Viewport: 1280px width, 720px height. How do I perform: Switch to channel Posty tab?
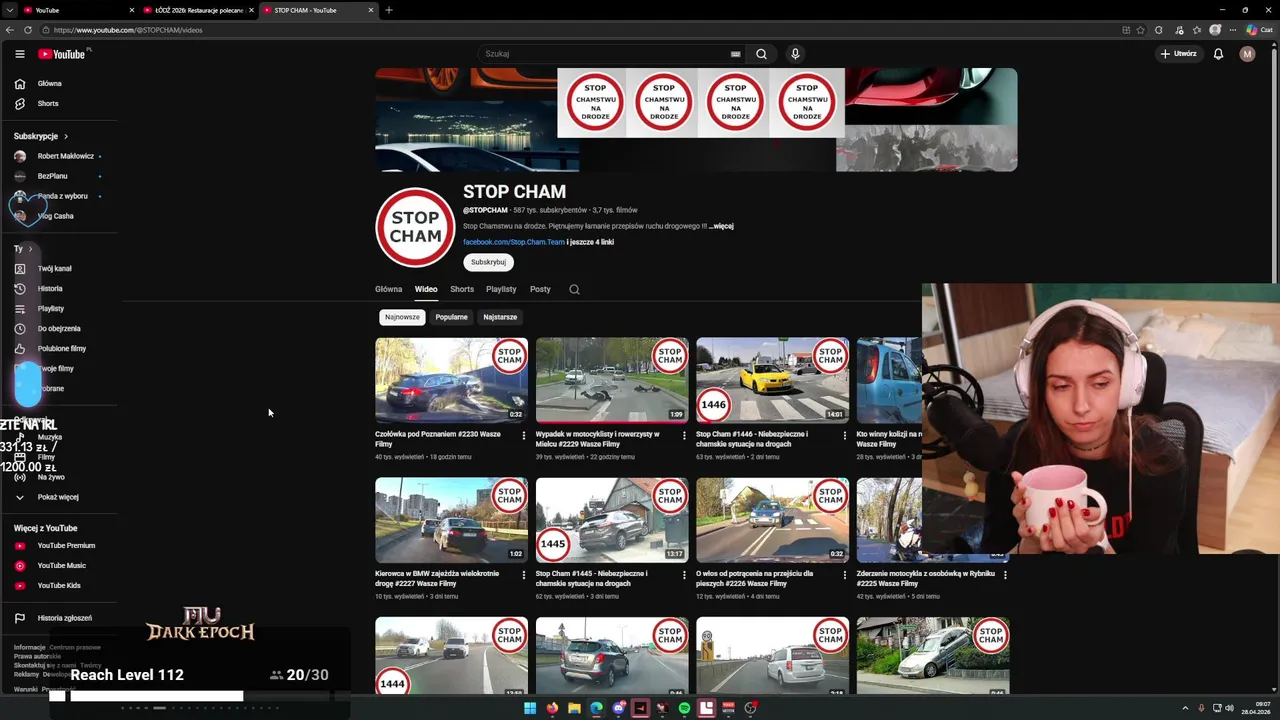click(x=540, y=289)
